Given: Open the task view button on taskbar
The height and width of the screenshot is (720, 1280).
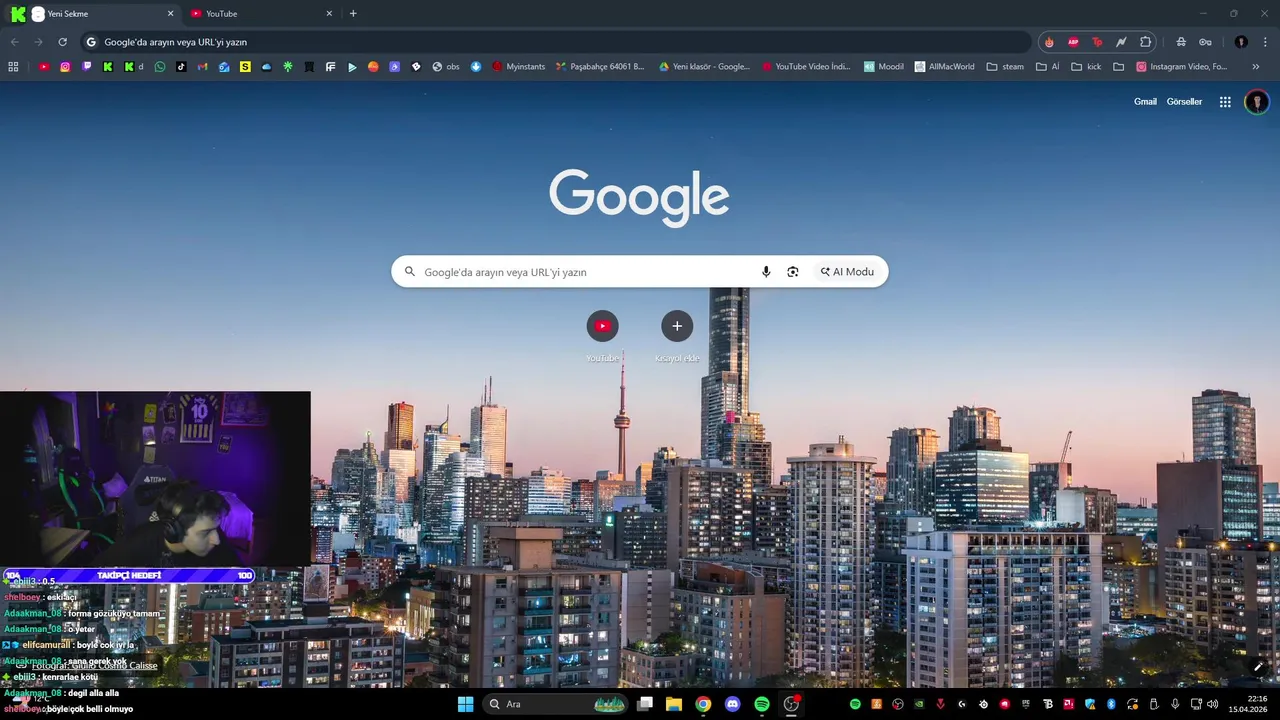Looking at the screenshot, I should click(x=645, y=704).
